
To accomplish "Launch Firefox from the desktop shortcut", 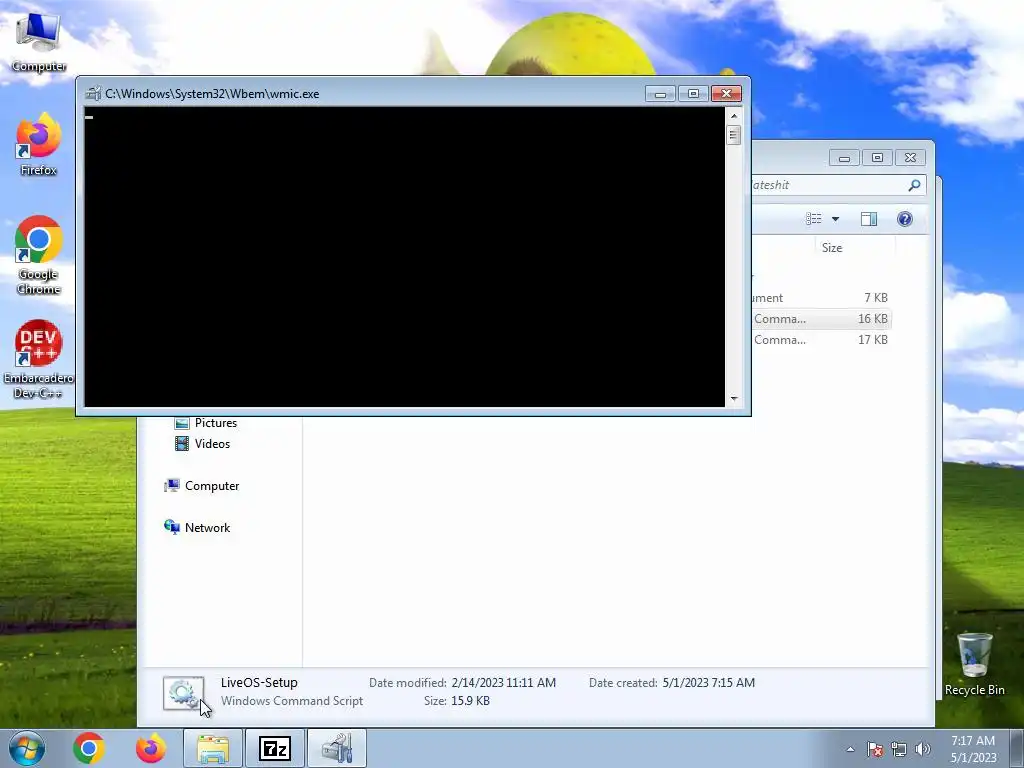I will click(x=39, y=144).
